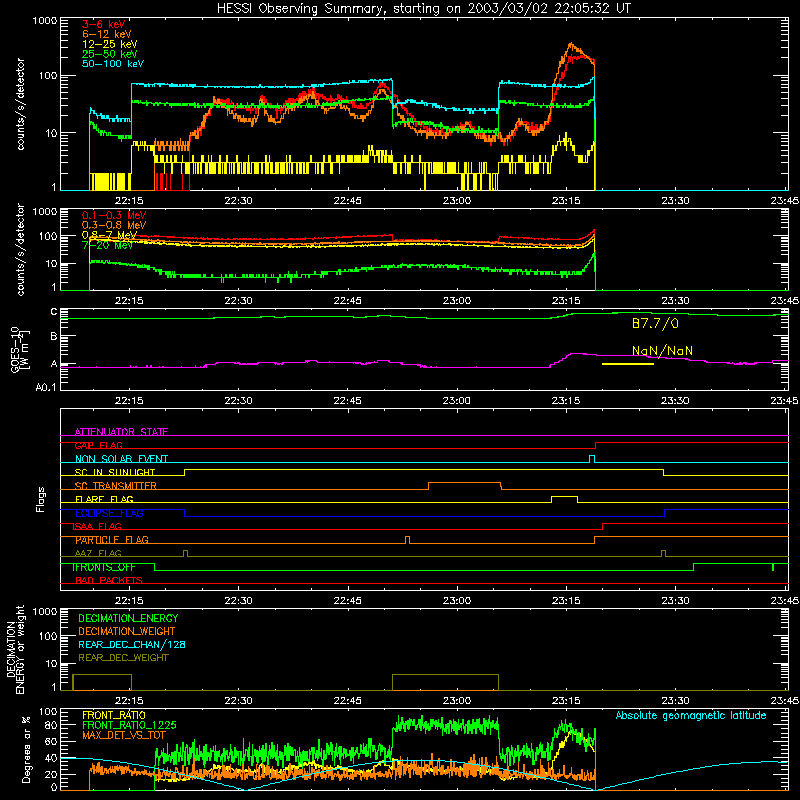The width and height of the screenshot is (800, 800).
Task: Click the REAR_DEC_CHAN/128 legend label
Action: pos(132,644)
